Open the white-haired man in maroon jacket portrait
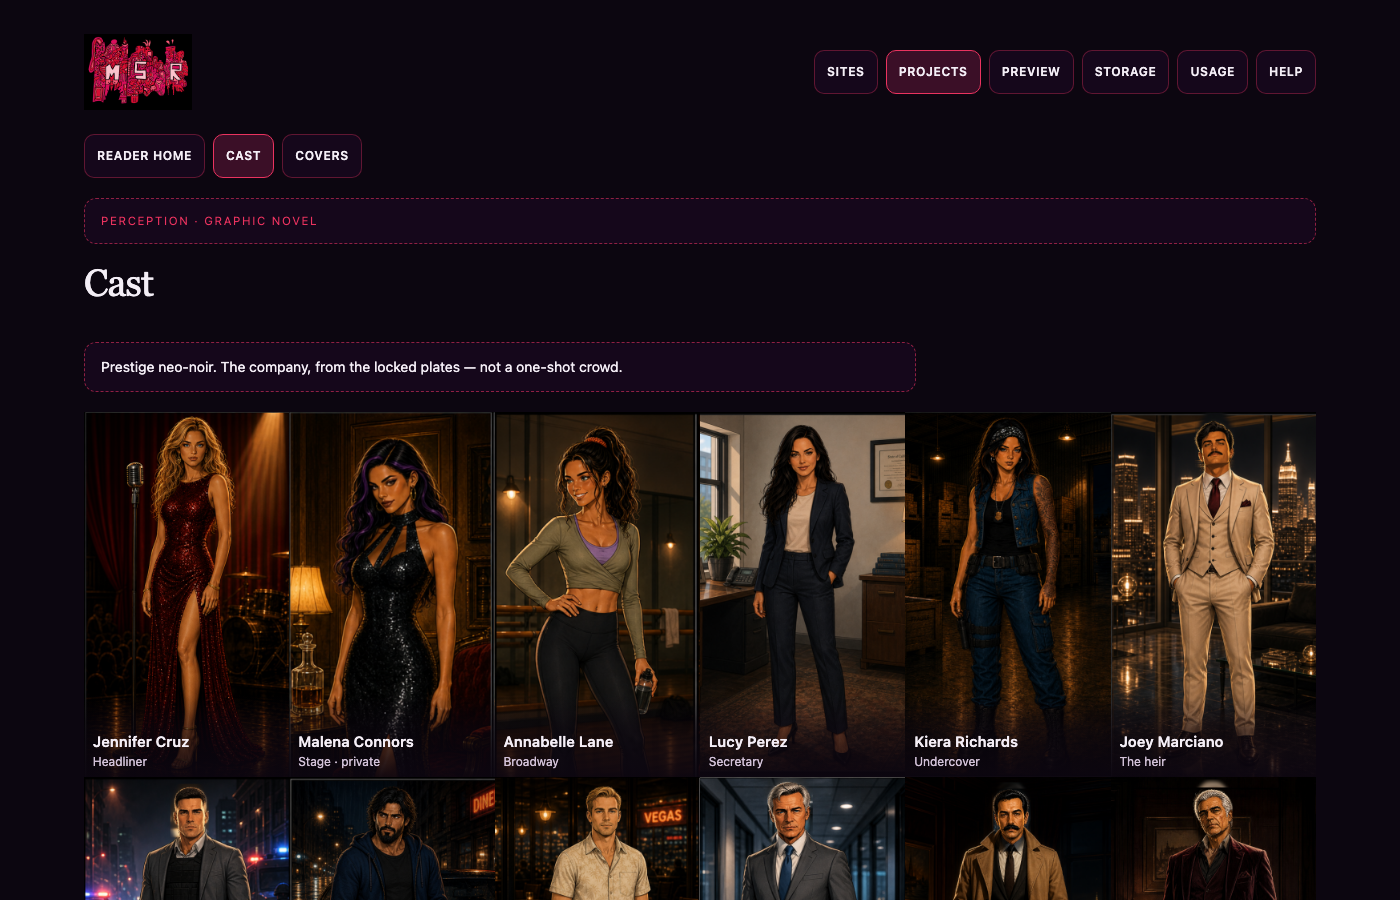Screen dimensions: 1400x900 coord(1213,839)
